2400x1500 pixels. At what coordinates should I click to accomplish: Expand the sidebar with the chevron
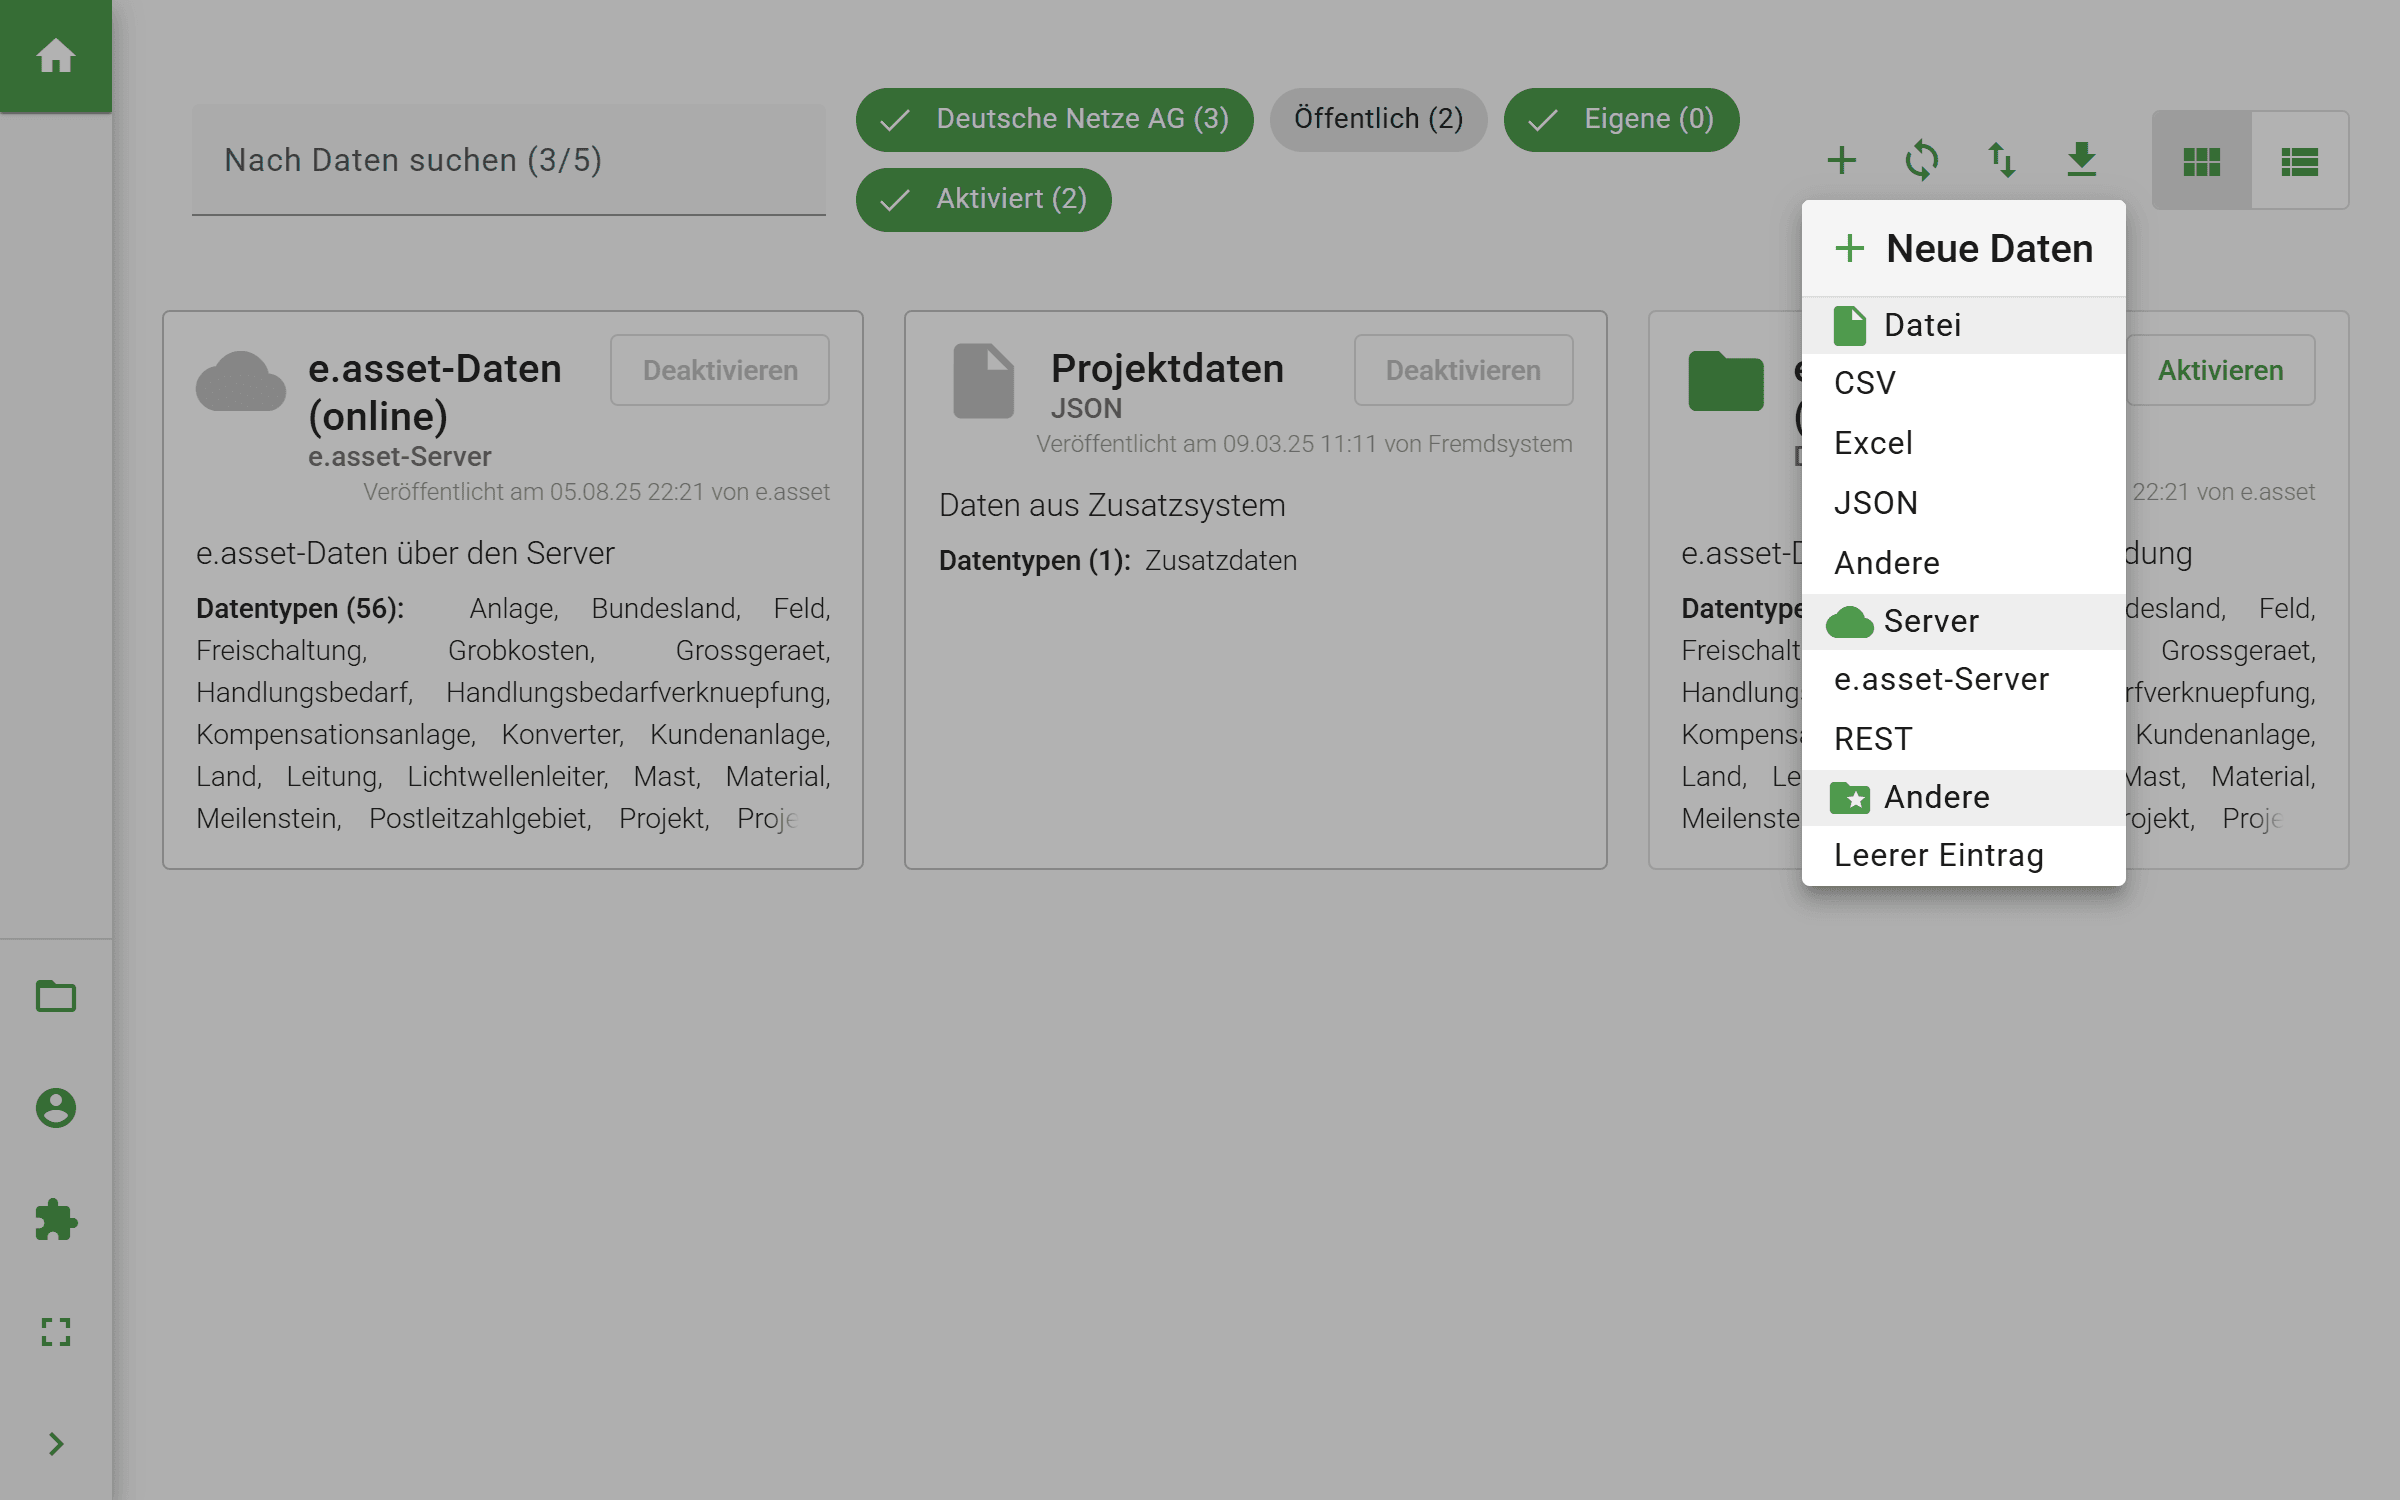[x=56, y=1443]
